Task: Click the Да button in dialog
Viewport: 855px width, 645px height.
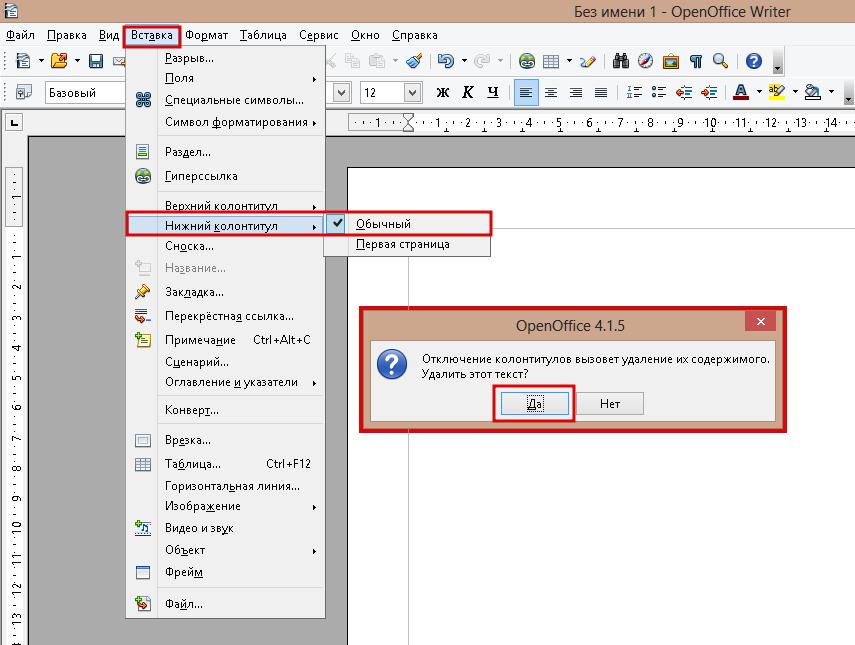Action: coord(534,404)
